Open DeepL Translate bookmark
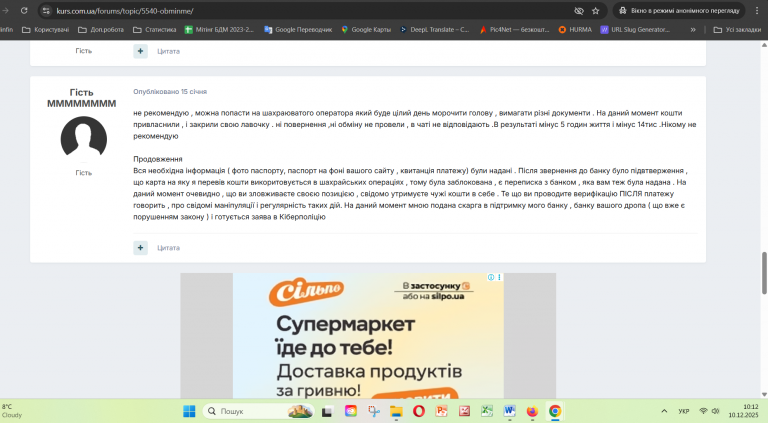 (x=434, y=29)
